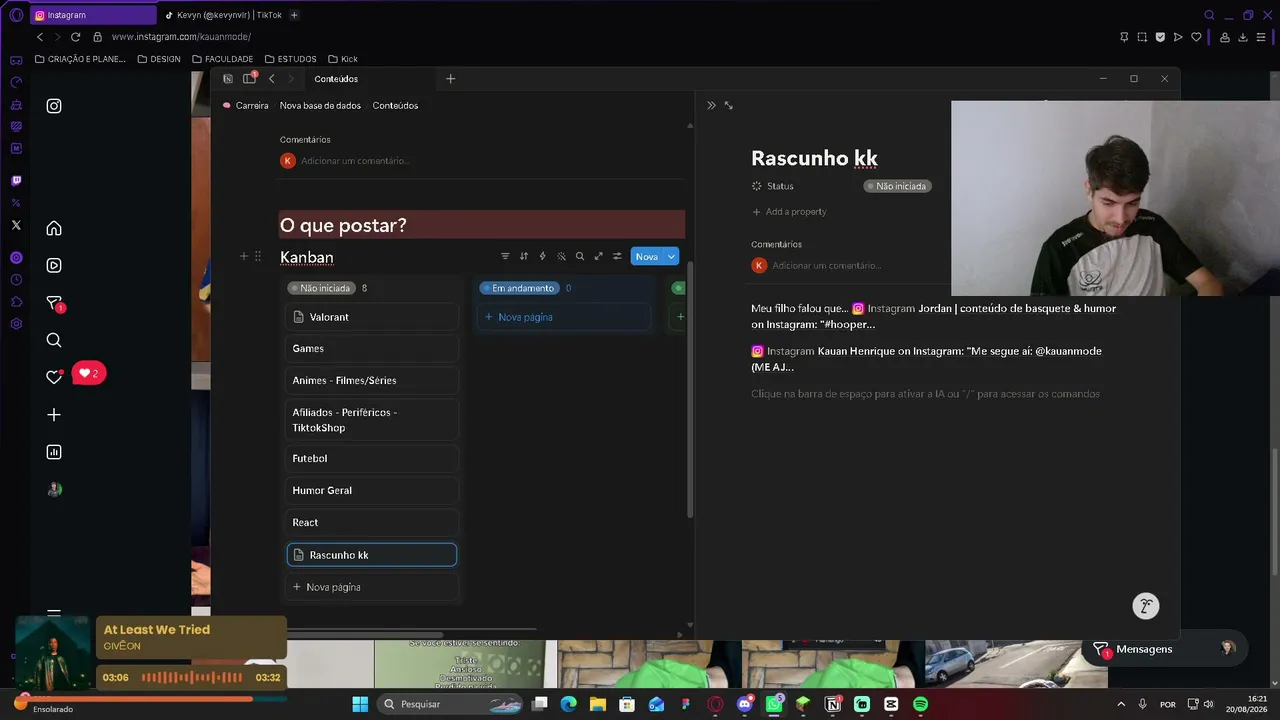Go back in the Notion window
Image resolution: width=1280 pixels, height=720 pixels.
click(272, 79)
